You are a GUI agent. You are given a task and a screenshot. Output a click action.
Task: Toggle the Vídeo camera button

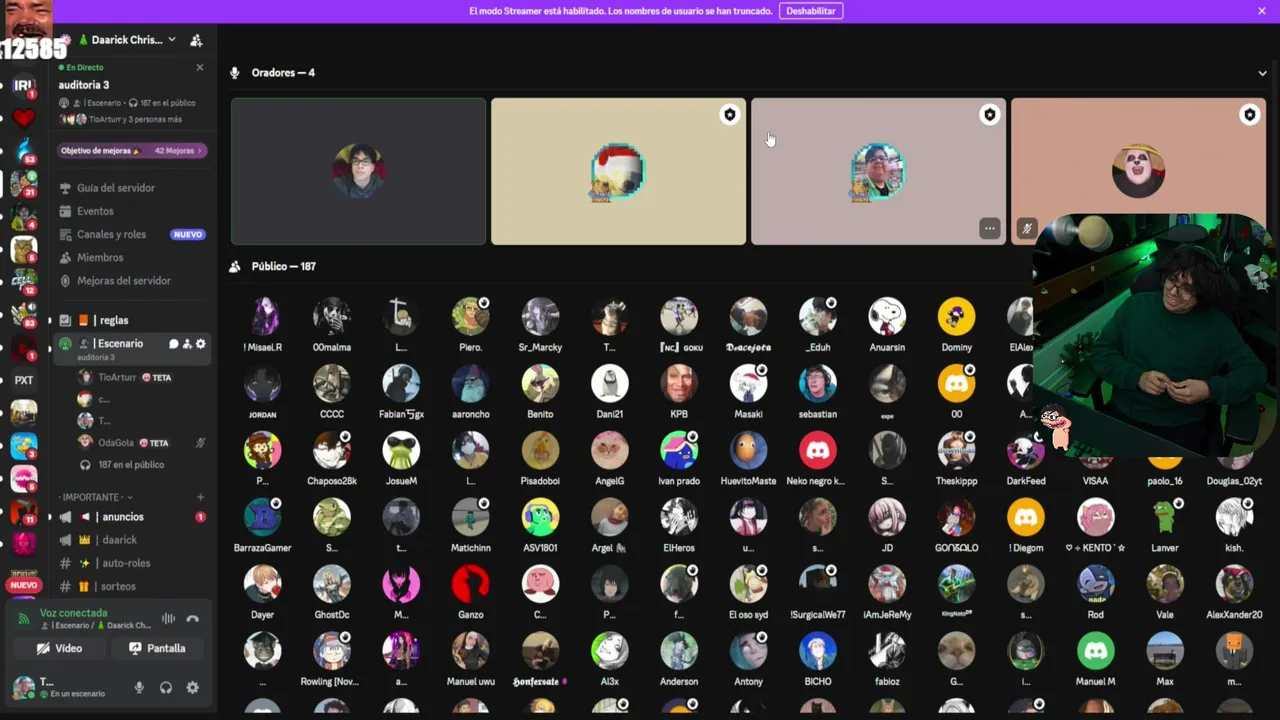tap(59, 648)
